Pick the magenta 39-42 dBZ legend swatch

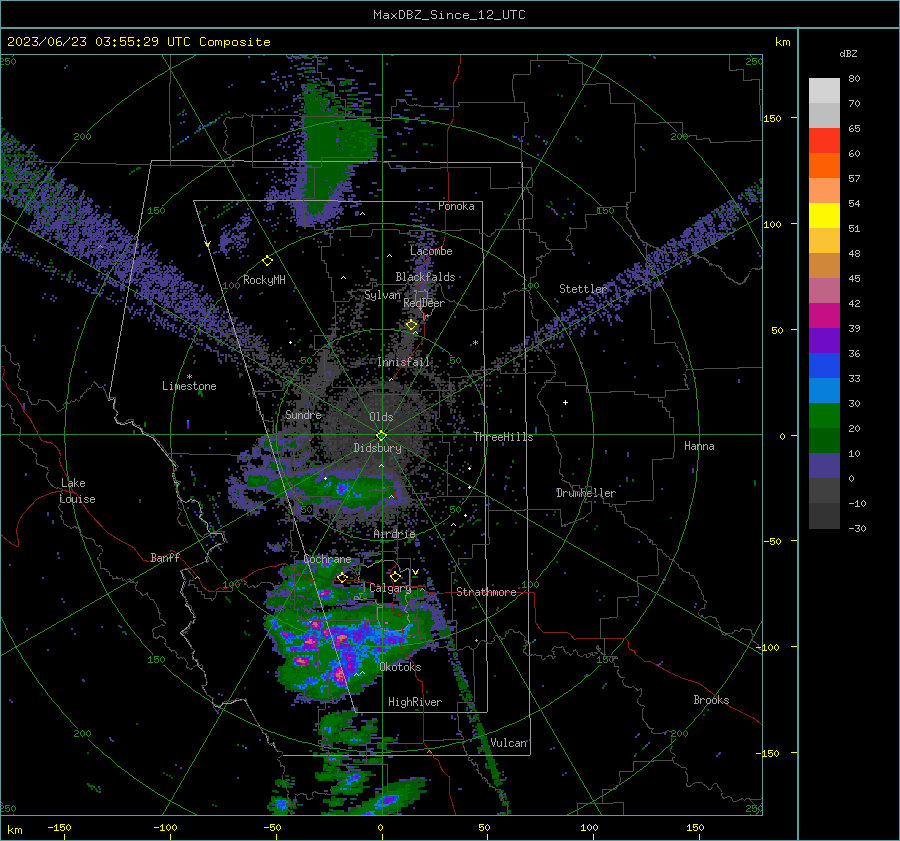point(824,315)
